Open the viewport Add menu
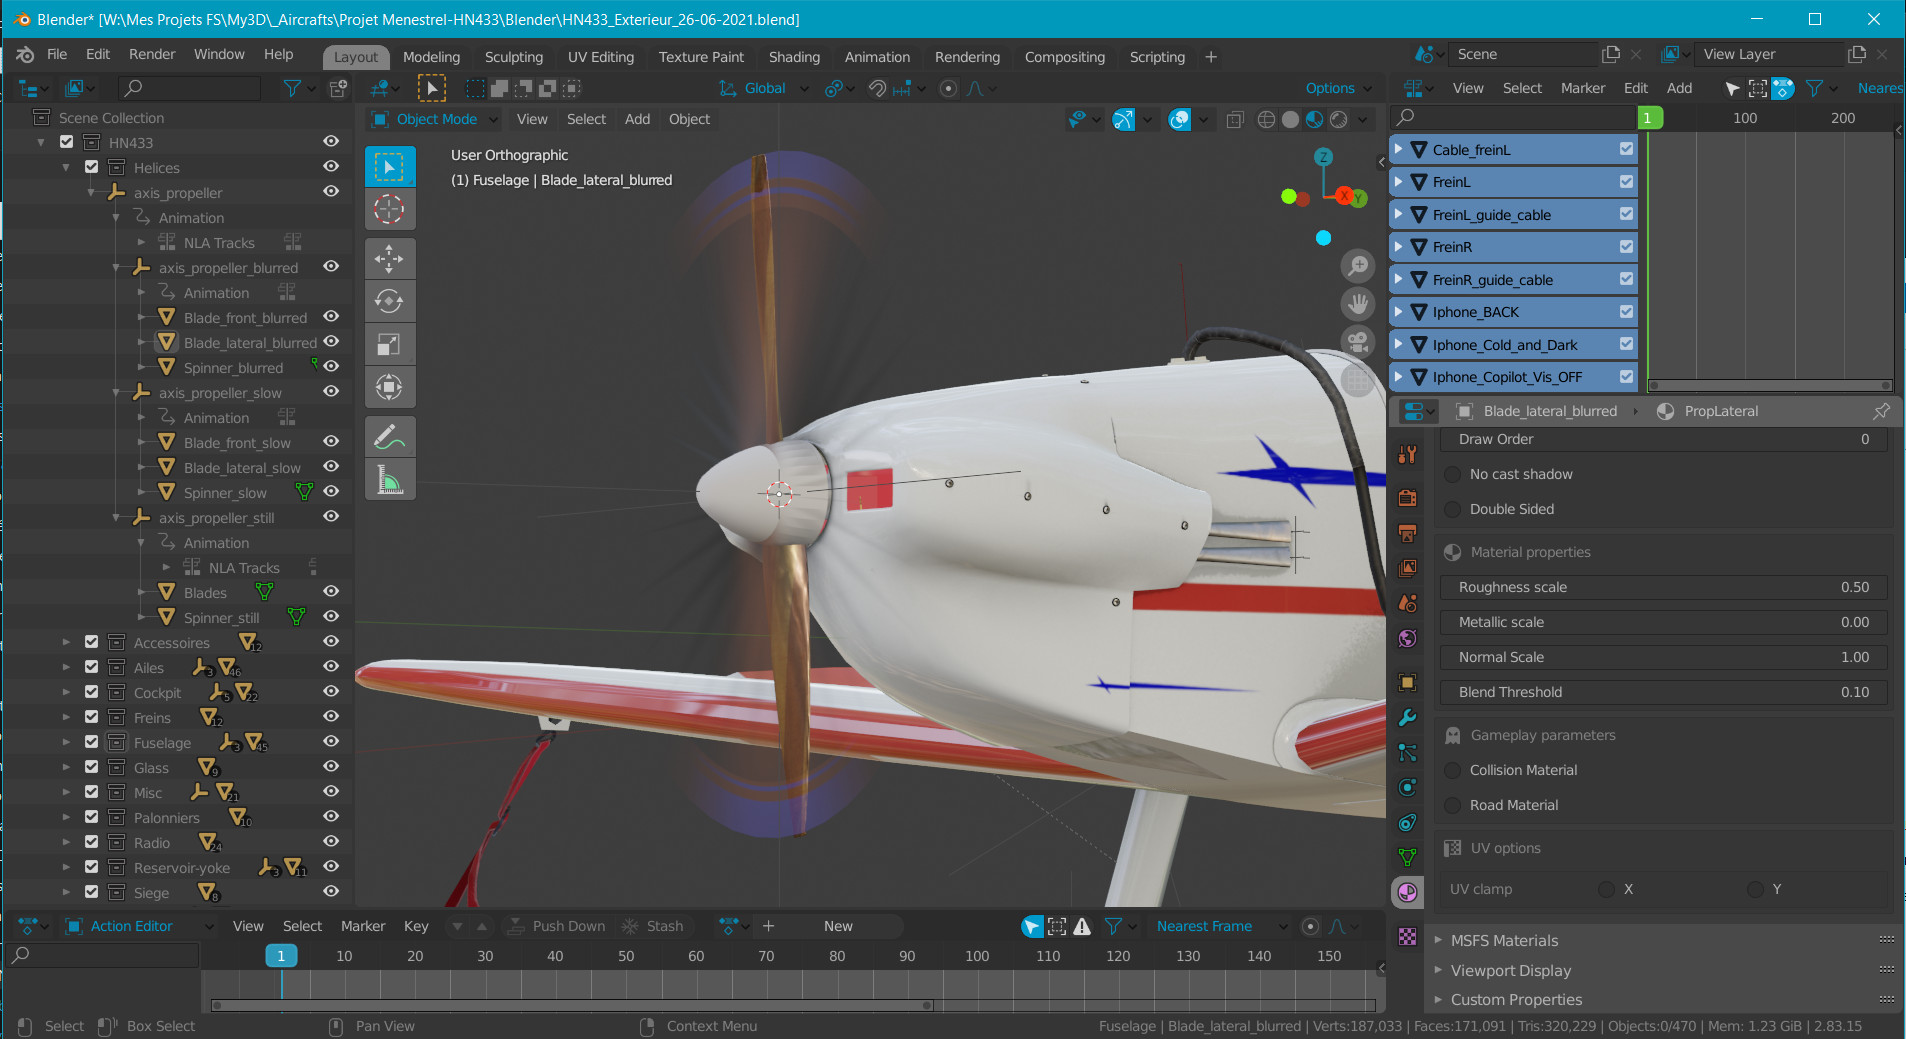Viewport: 1906px width, 1039px height. click(x=637, y=119)
